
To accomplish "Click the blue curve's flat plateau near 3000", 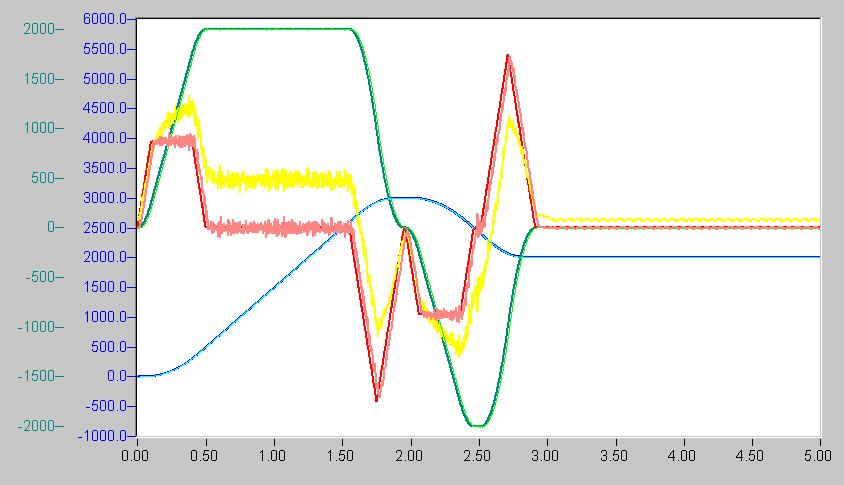I will point(405,198).
